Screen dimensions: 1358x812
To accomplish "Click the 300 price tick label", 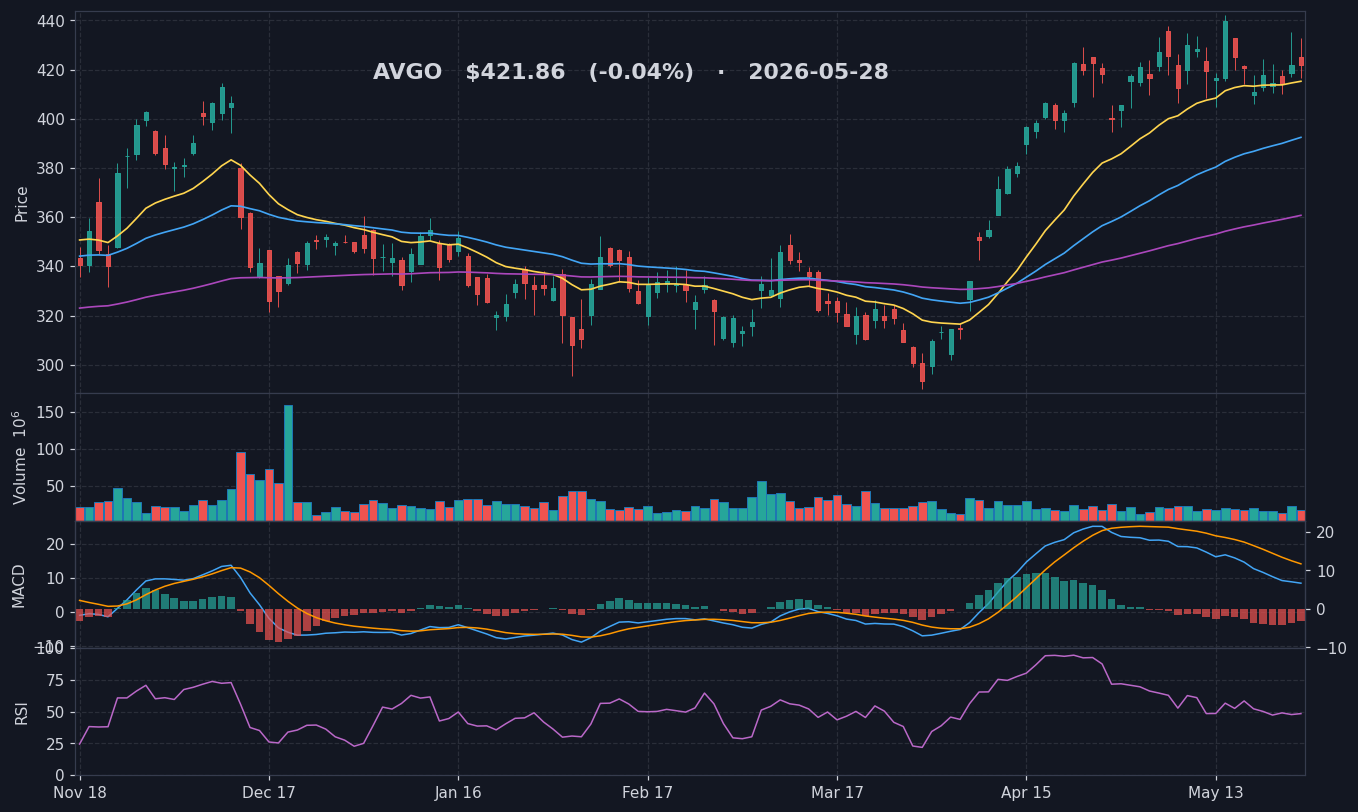I will coord(50,365).
